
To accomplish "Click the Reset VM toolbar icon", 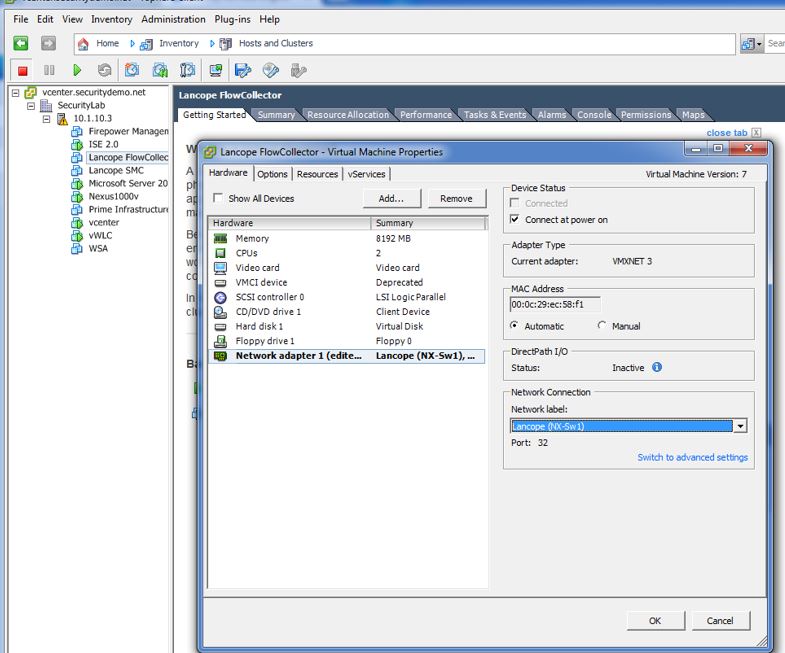I will click(x=104, y=70).
